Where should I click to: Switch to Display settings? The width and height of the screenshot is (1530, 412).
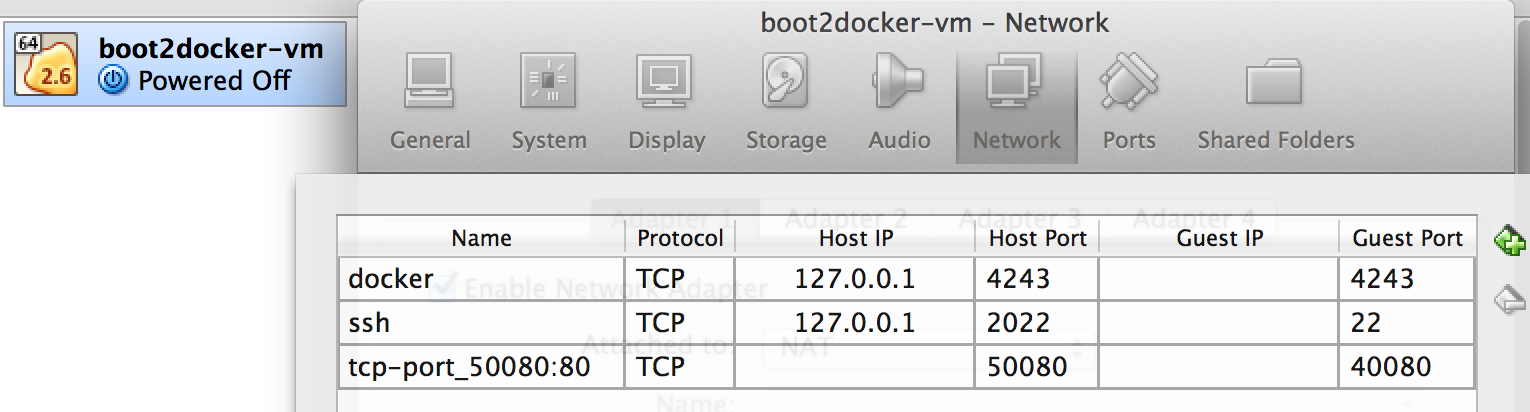pyautogui.click(x=666, y=102)
